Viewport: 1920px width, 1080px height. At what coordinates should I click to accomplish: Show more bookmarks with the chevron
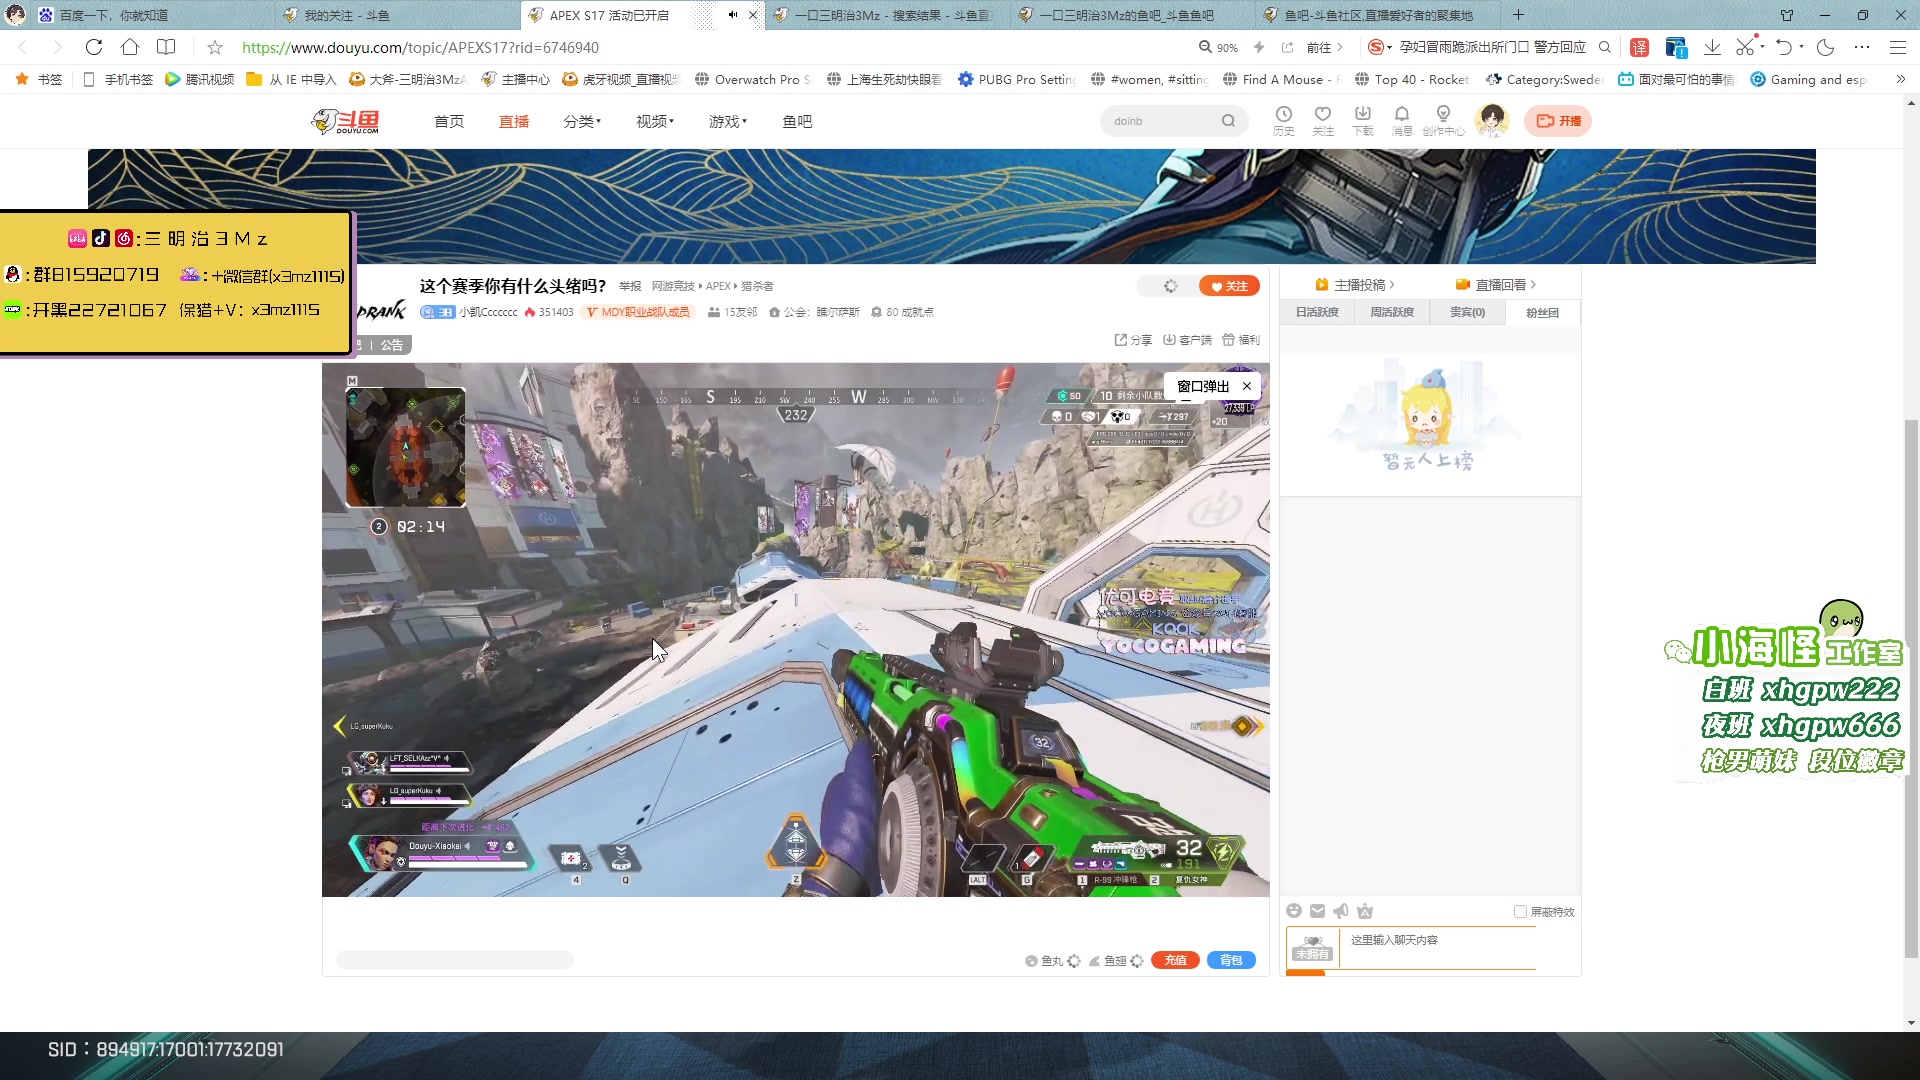click(1900, 79)
